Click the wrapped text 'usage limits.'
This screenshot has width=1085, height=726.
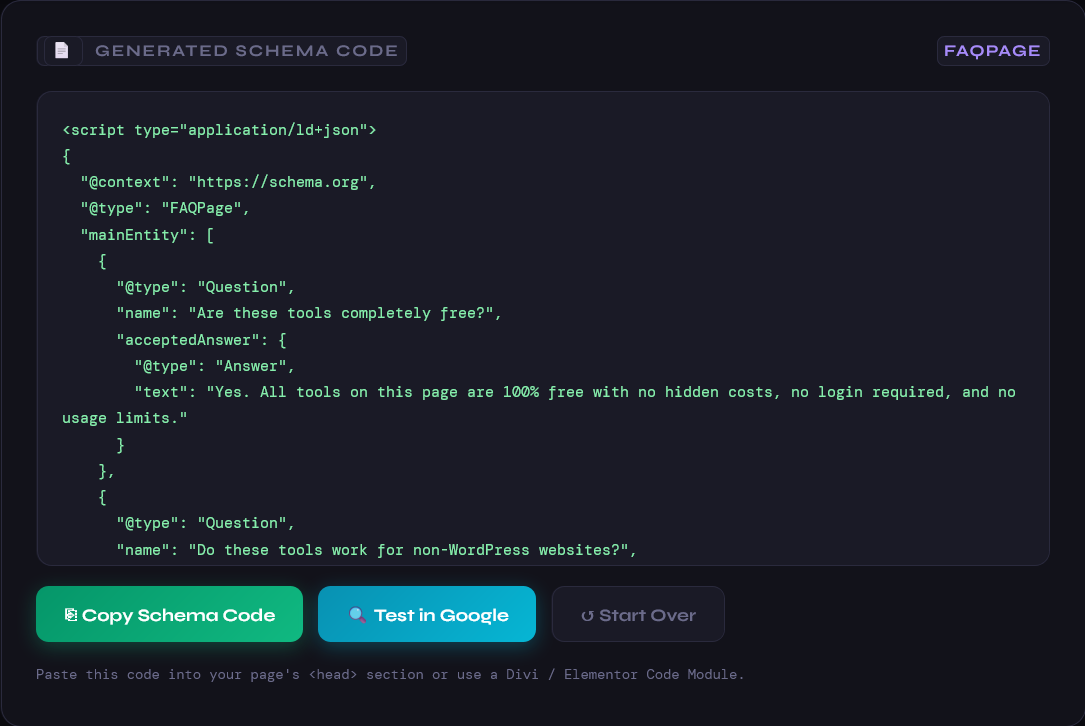click(x=125, y=418)
